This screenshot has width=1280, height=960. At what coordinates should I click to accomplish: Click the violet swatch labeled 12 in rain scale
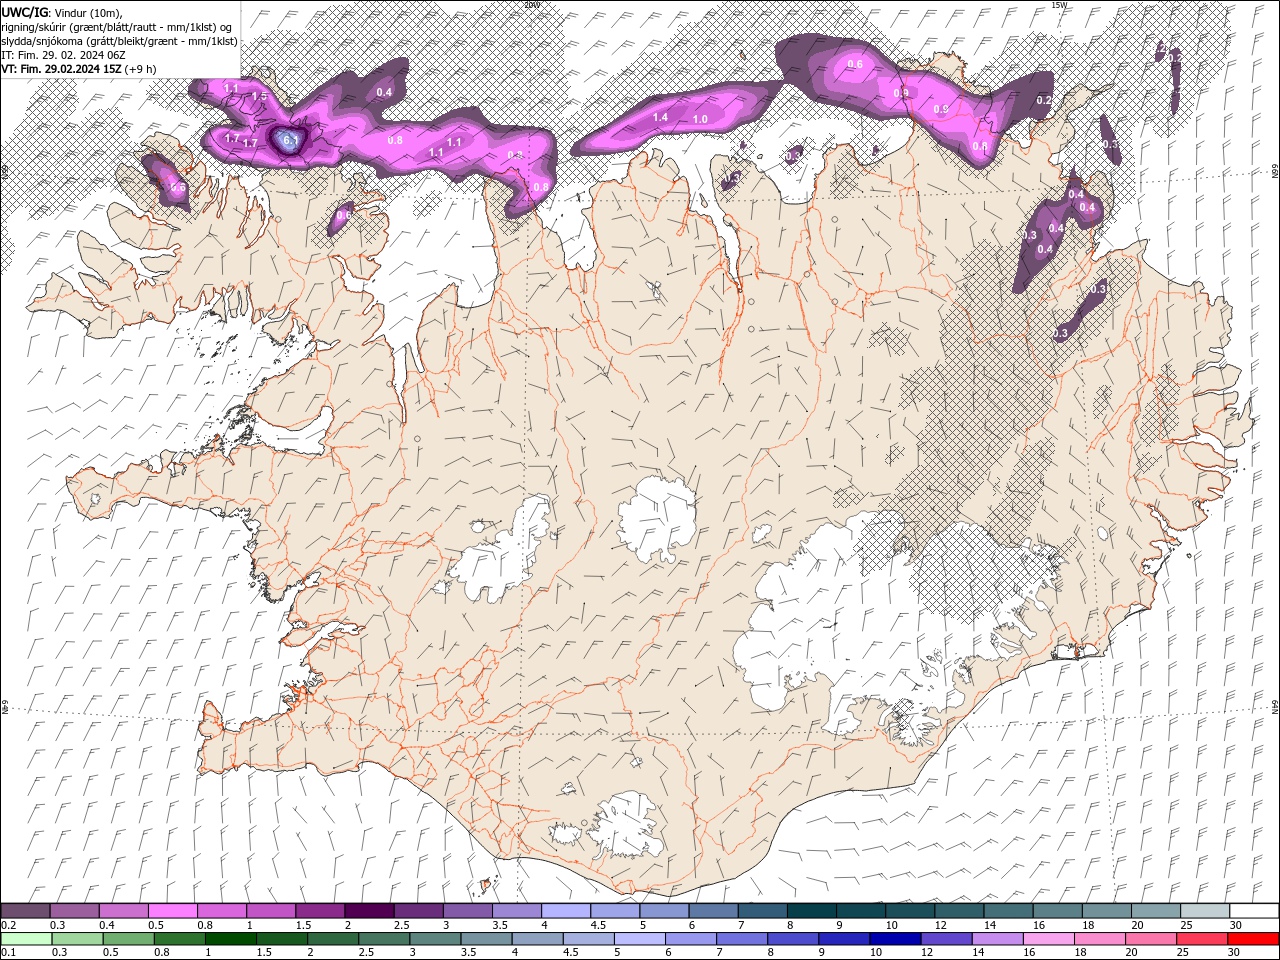click(x=946, y=939)
